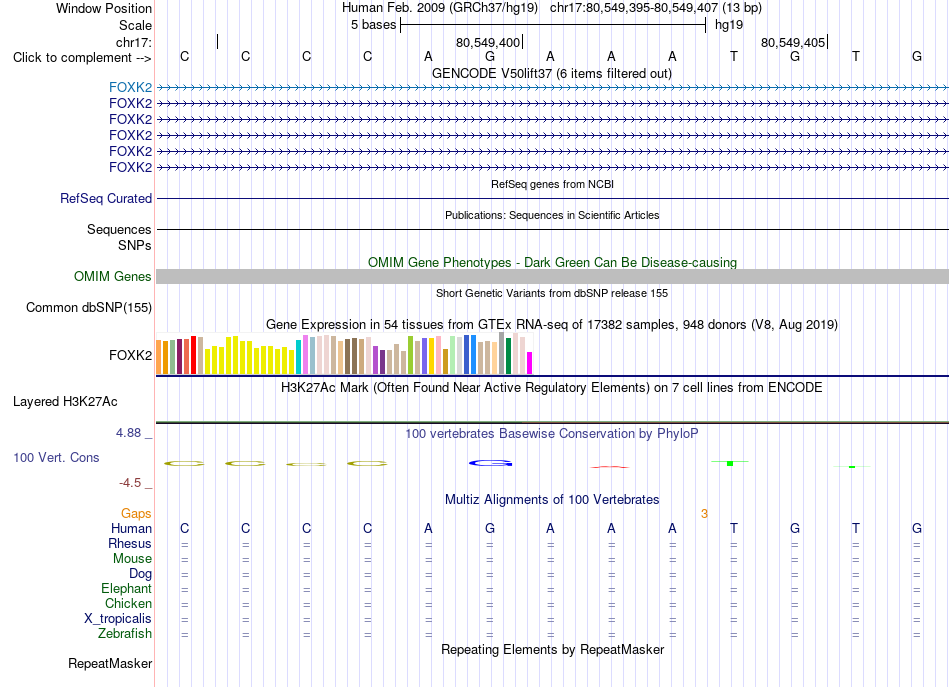Click '100 vertebrates Basewise Conservation by PhyloP' title
Screen dimensions: 950x687
[x=552, y=434]
